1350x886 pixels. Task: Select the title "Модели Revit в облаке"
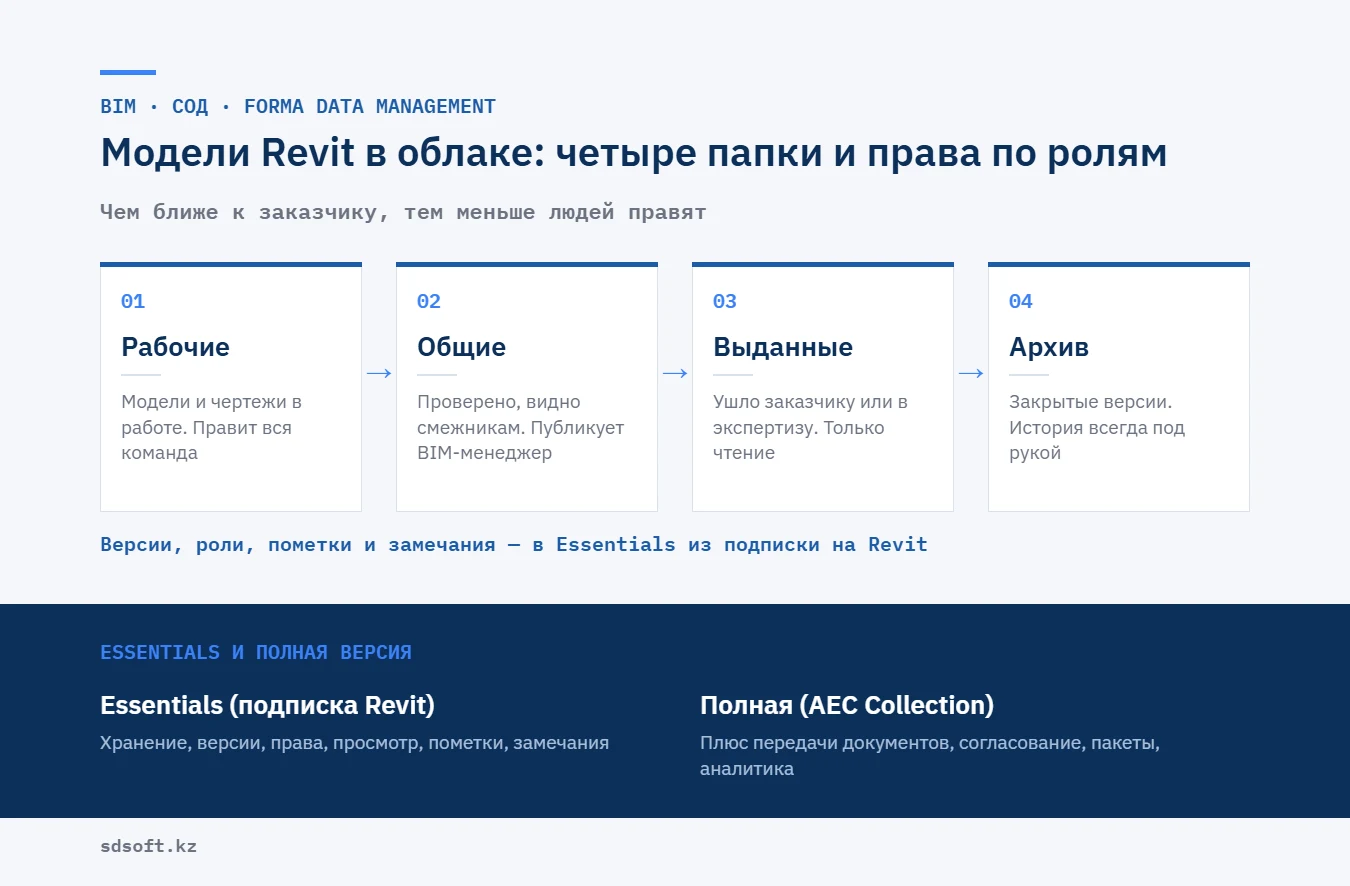pyautogui.click(x=322, y=153)
